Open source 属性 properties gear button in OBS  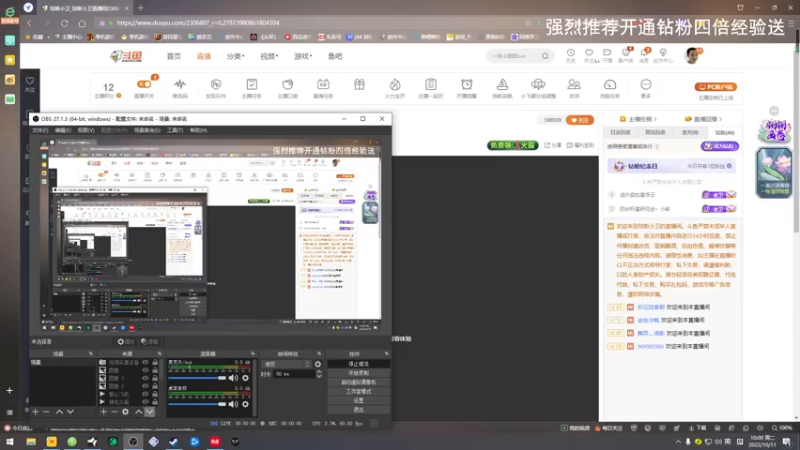pos(126,342)
